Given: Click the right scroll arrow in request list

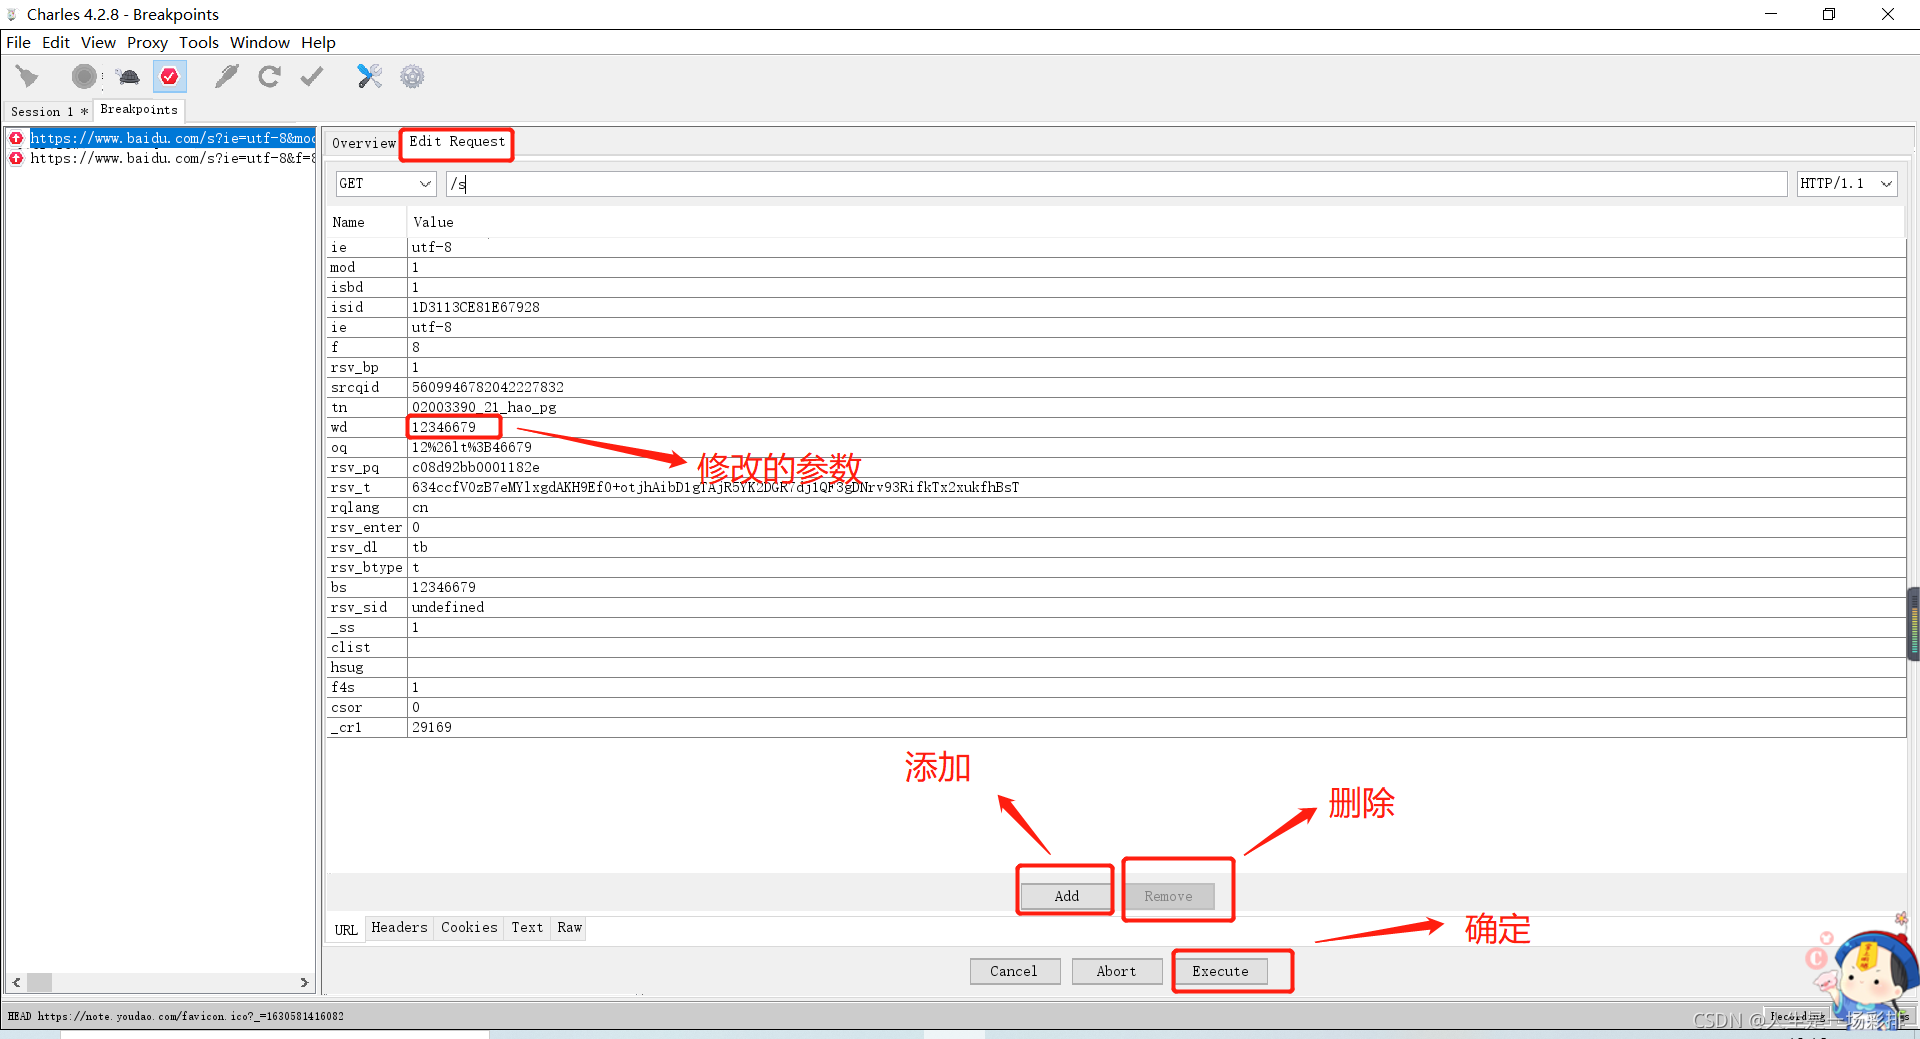Looking at the screenshot, I should [304, 983].
